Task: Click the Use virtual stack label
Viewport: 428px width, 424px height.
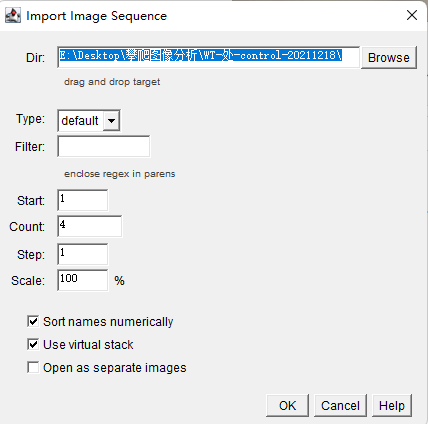Action: pyautogui.click(x=88, y=345)
